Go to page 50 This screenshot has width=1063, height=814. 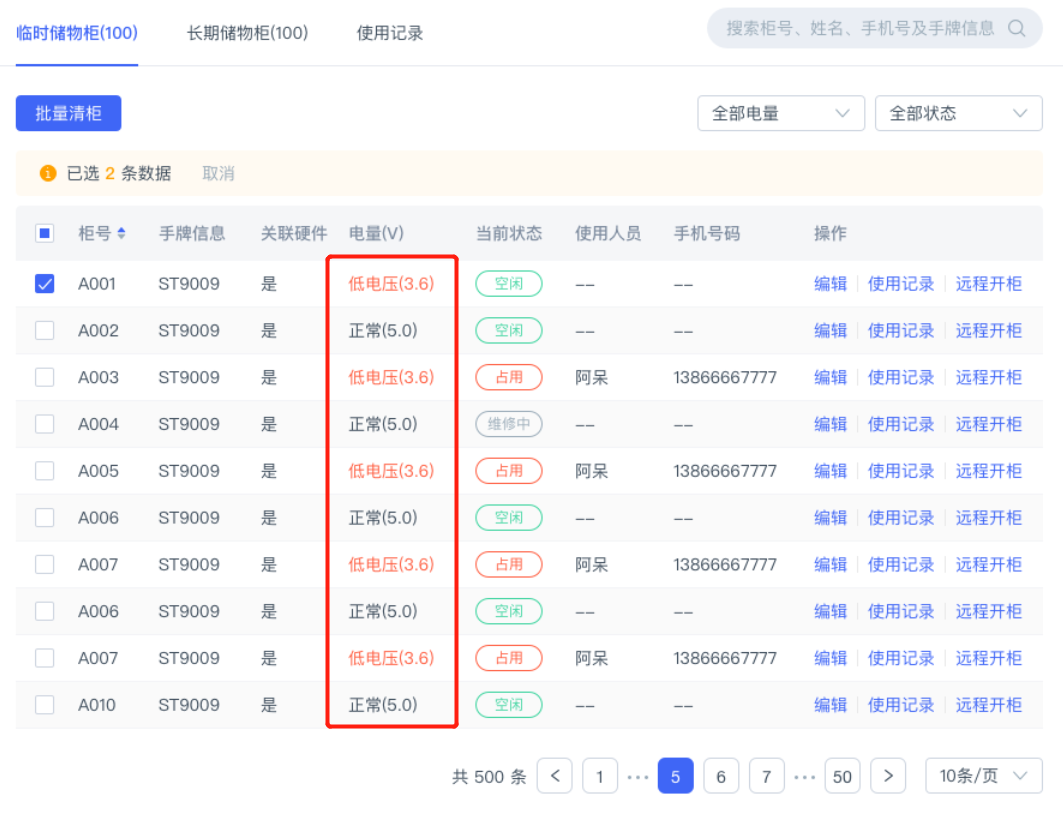[842, 776]
